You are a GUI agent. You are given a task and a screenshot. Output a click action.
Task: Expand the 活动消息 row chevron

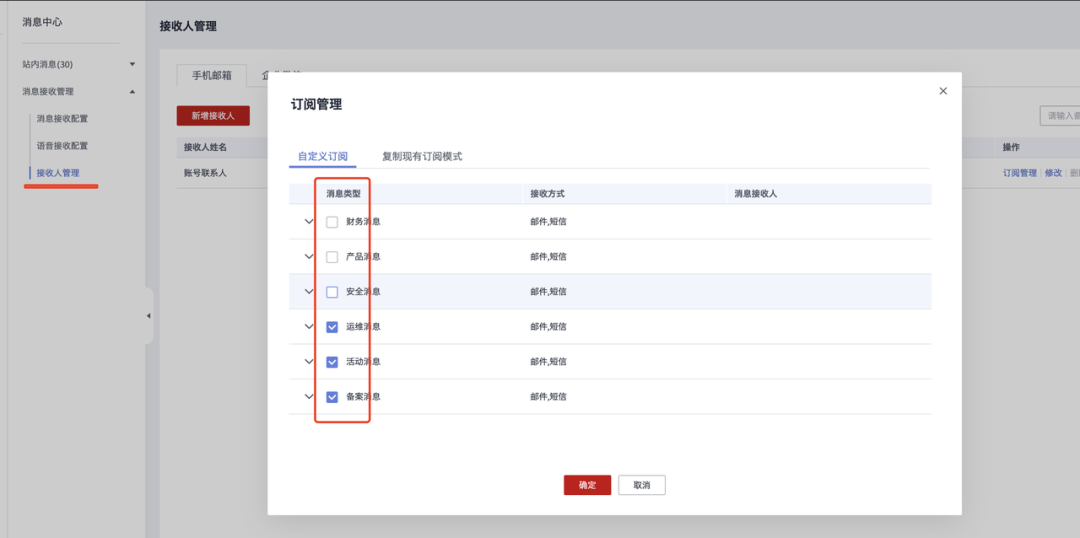pyautogui.click(x=309, y=362)
